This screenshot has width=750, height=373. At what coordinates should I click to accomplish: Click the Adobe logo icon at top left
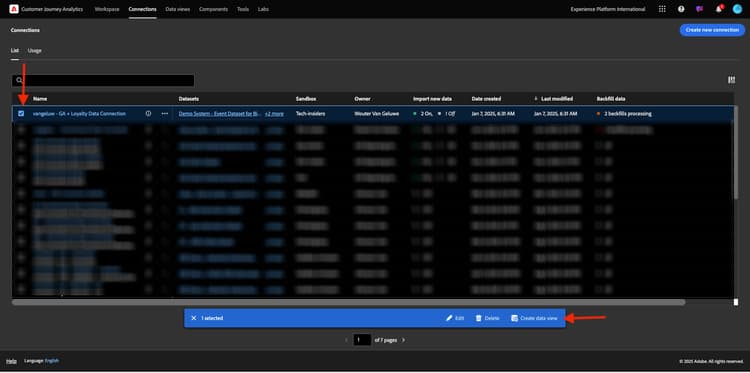(14, 9)
